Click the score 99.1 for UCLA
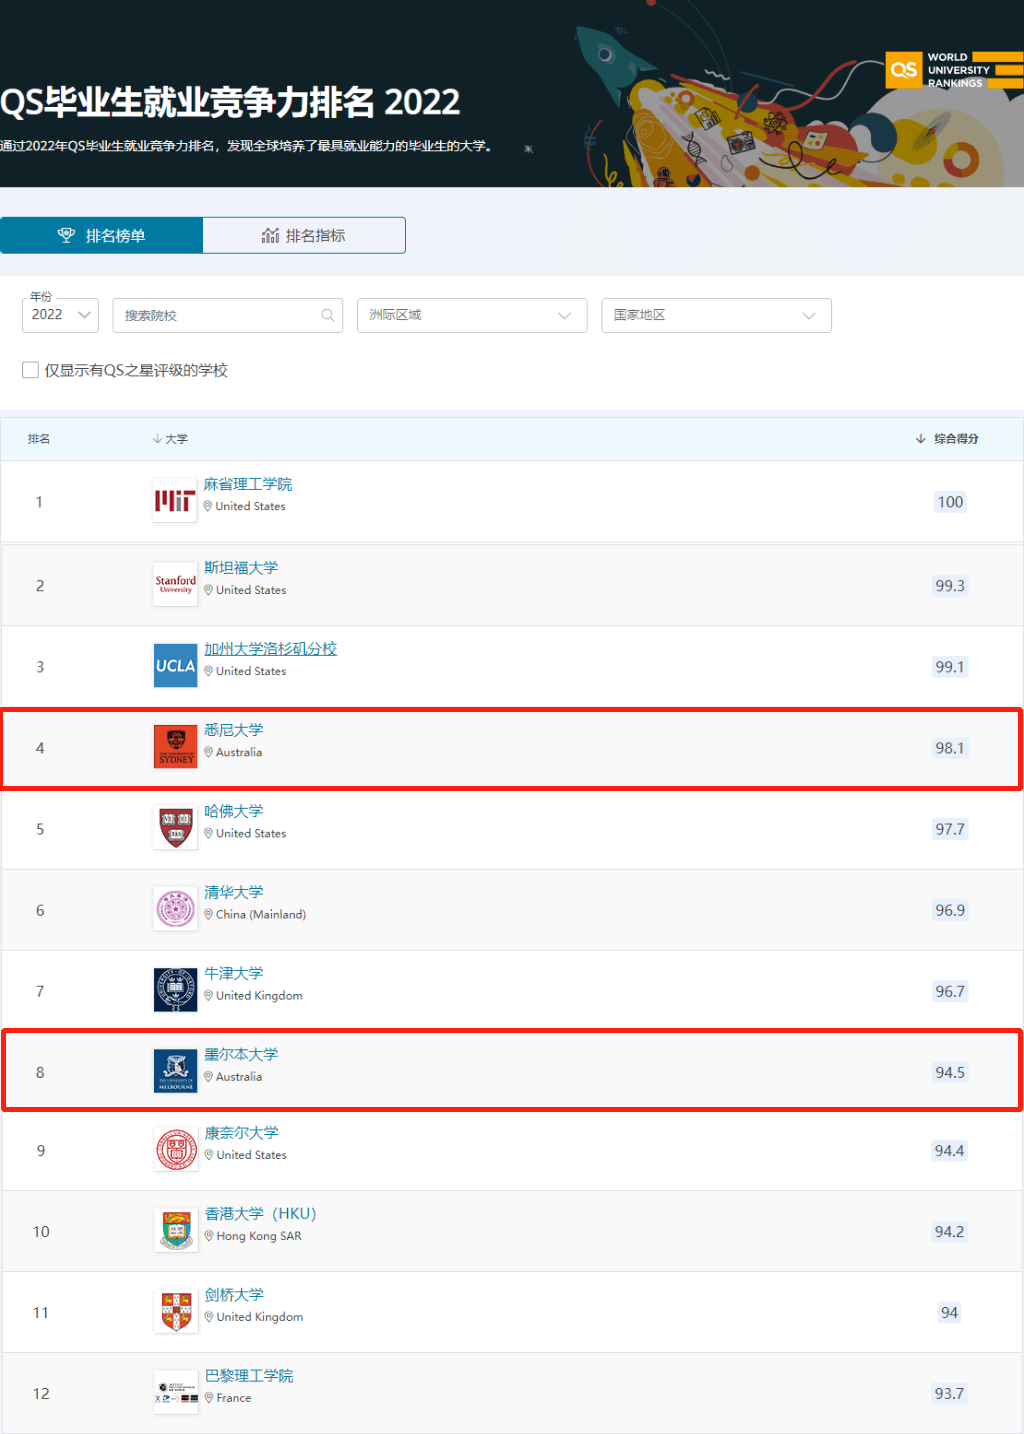1024x1434 pixels. coord(950,667)
